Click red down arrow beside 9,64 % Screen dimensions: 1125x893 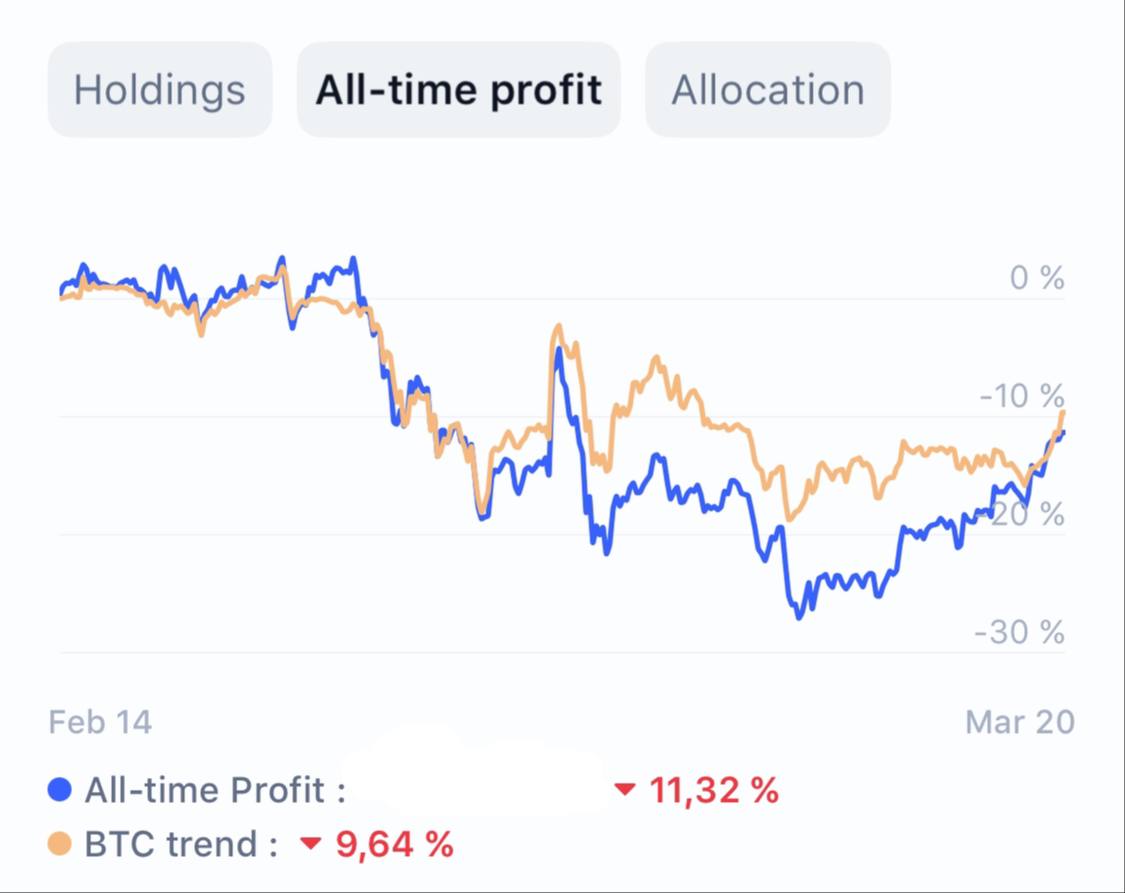311,844
